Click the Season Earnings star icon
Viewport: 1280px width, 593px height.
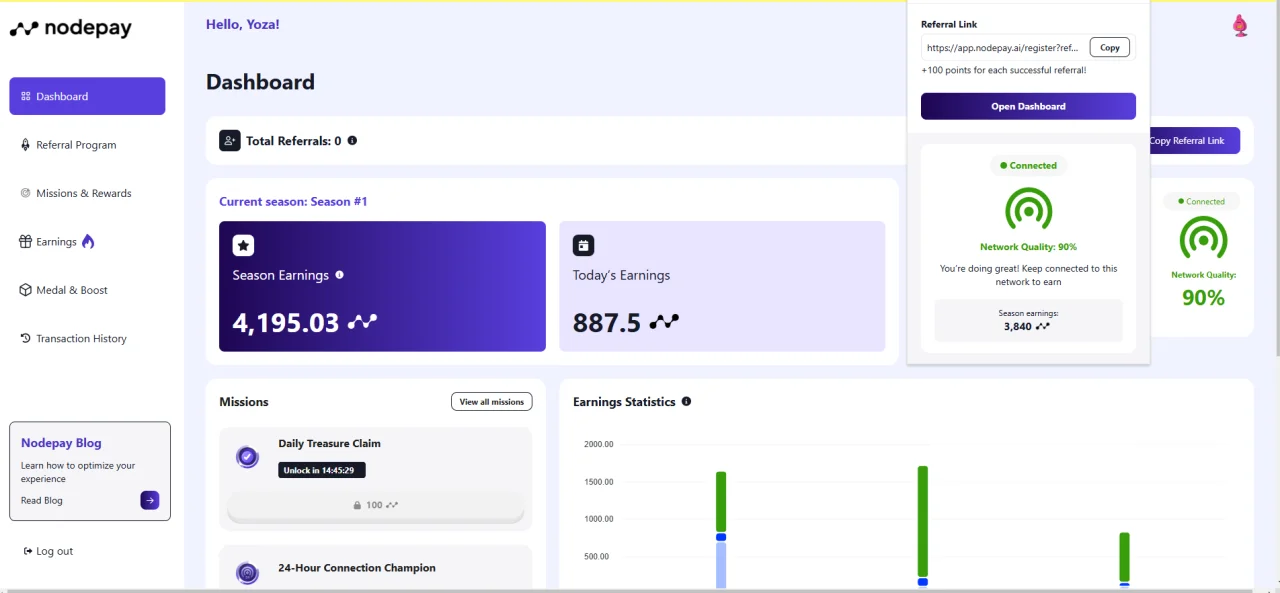[x=243, y=245]
